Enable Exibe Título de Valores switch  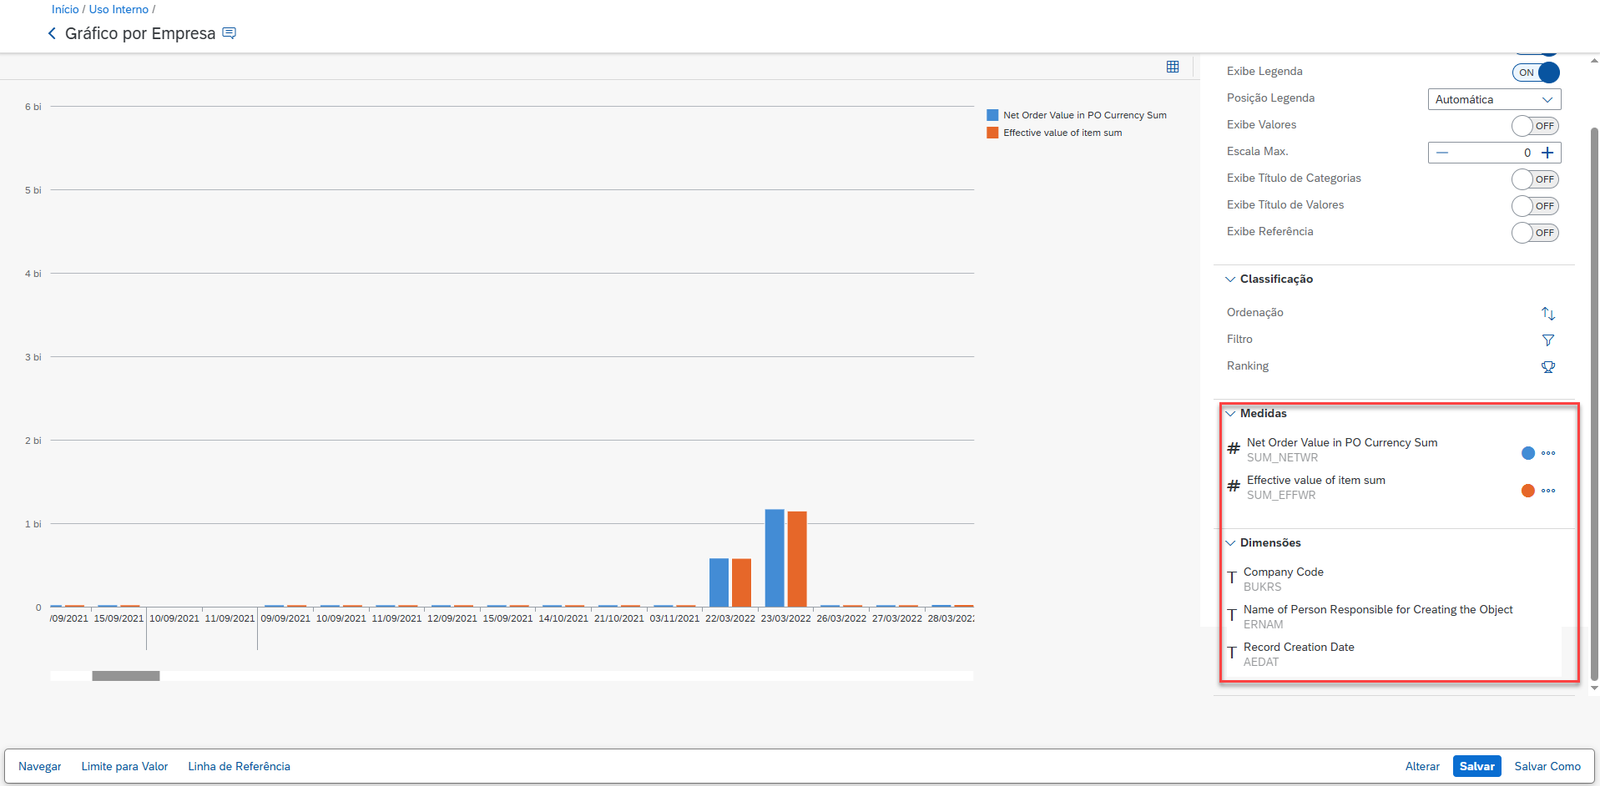pyautogui.click(x=1535, y=206)
